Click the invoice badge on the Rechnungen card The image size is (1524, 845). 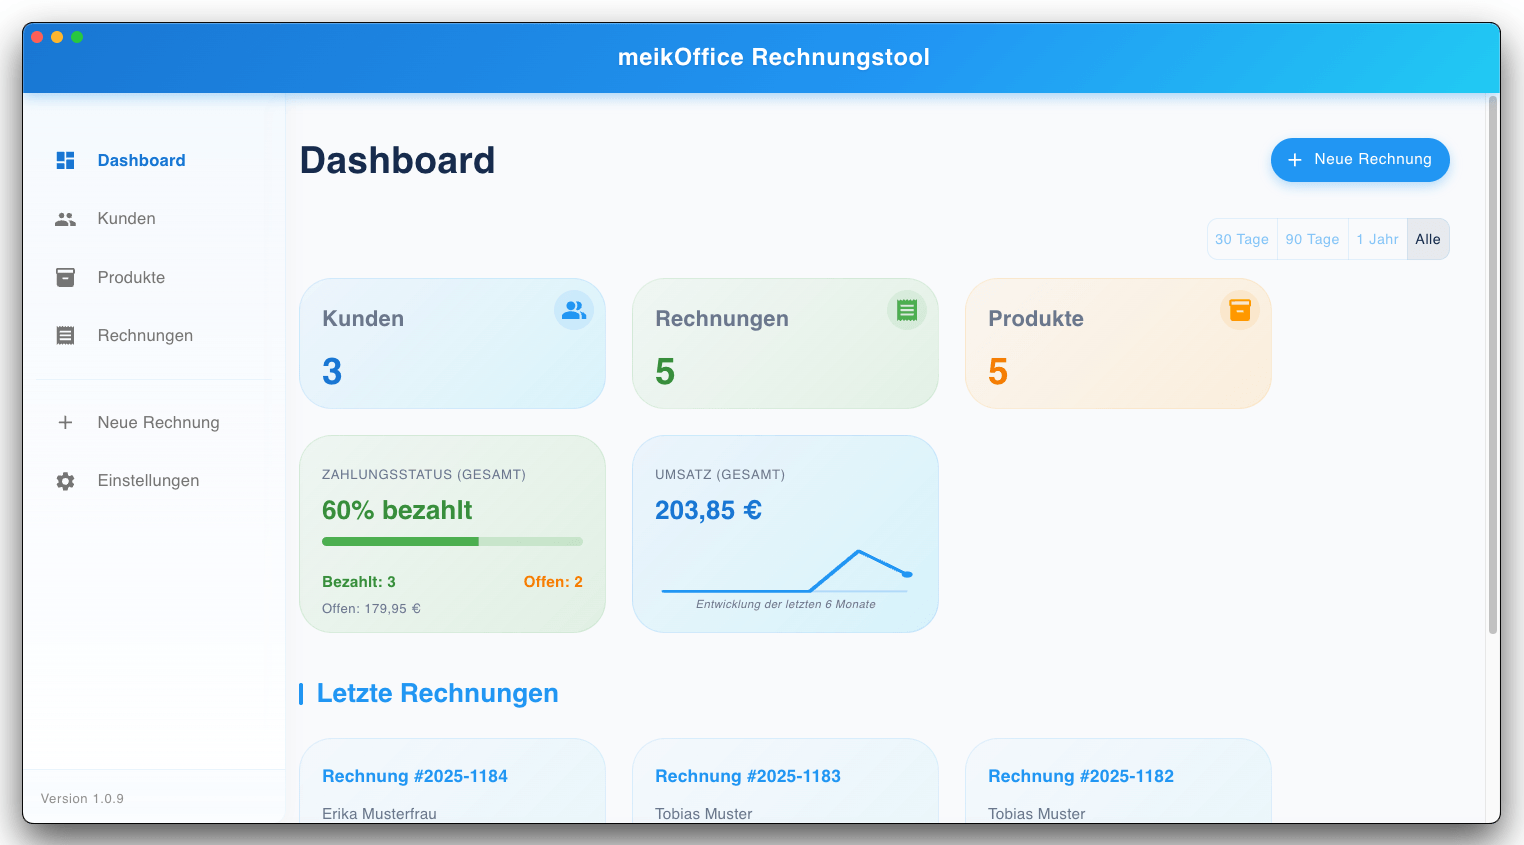[907, 310]
